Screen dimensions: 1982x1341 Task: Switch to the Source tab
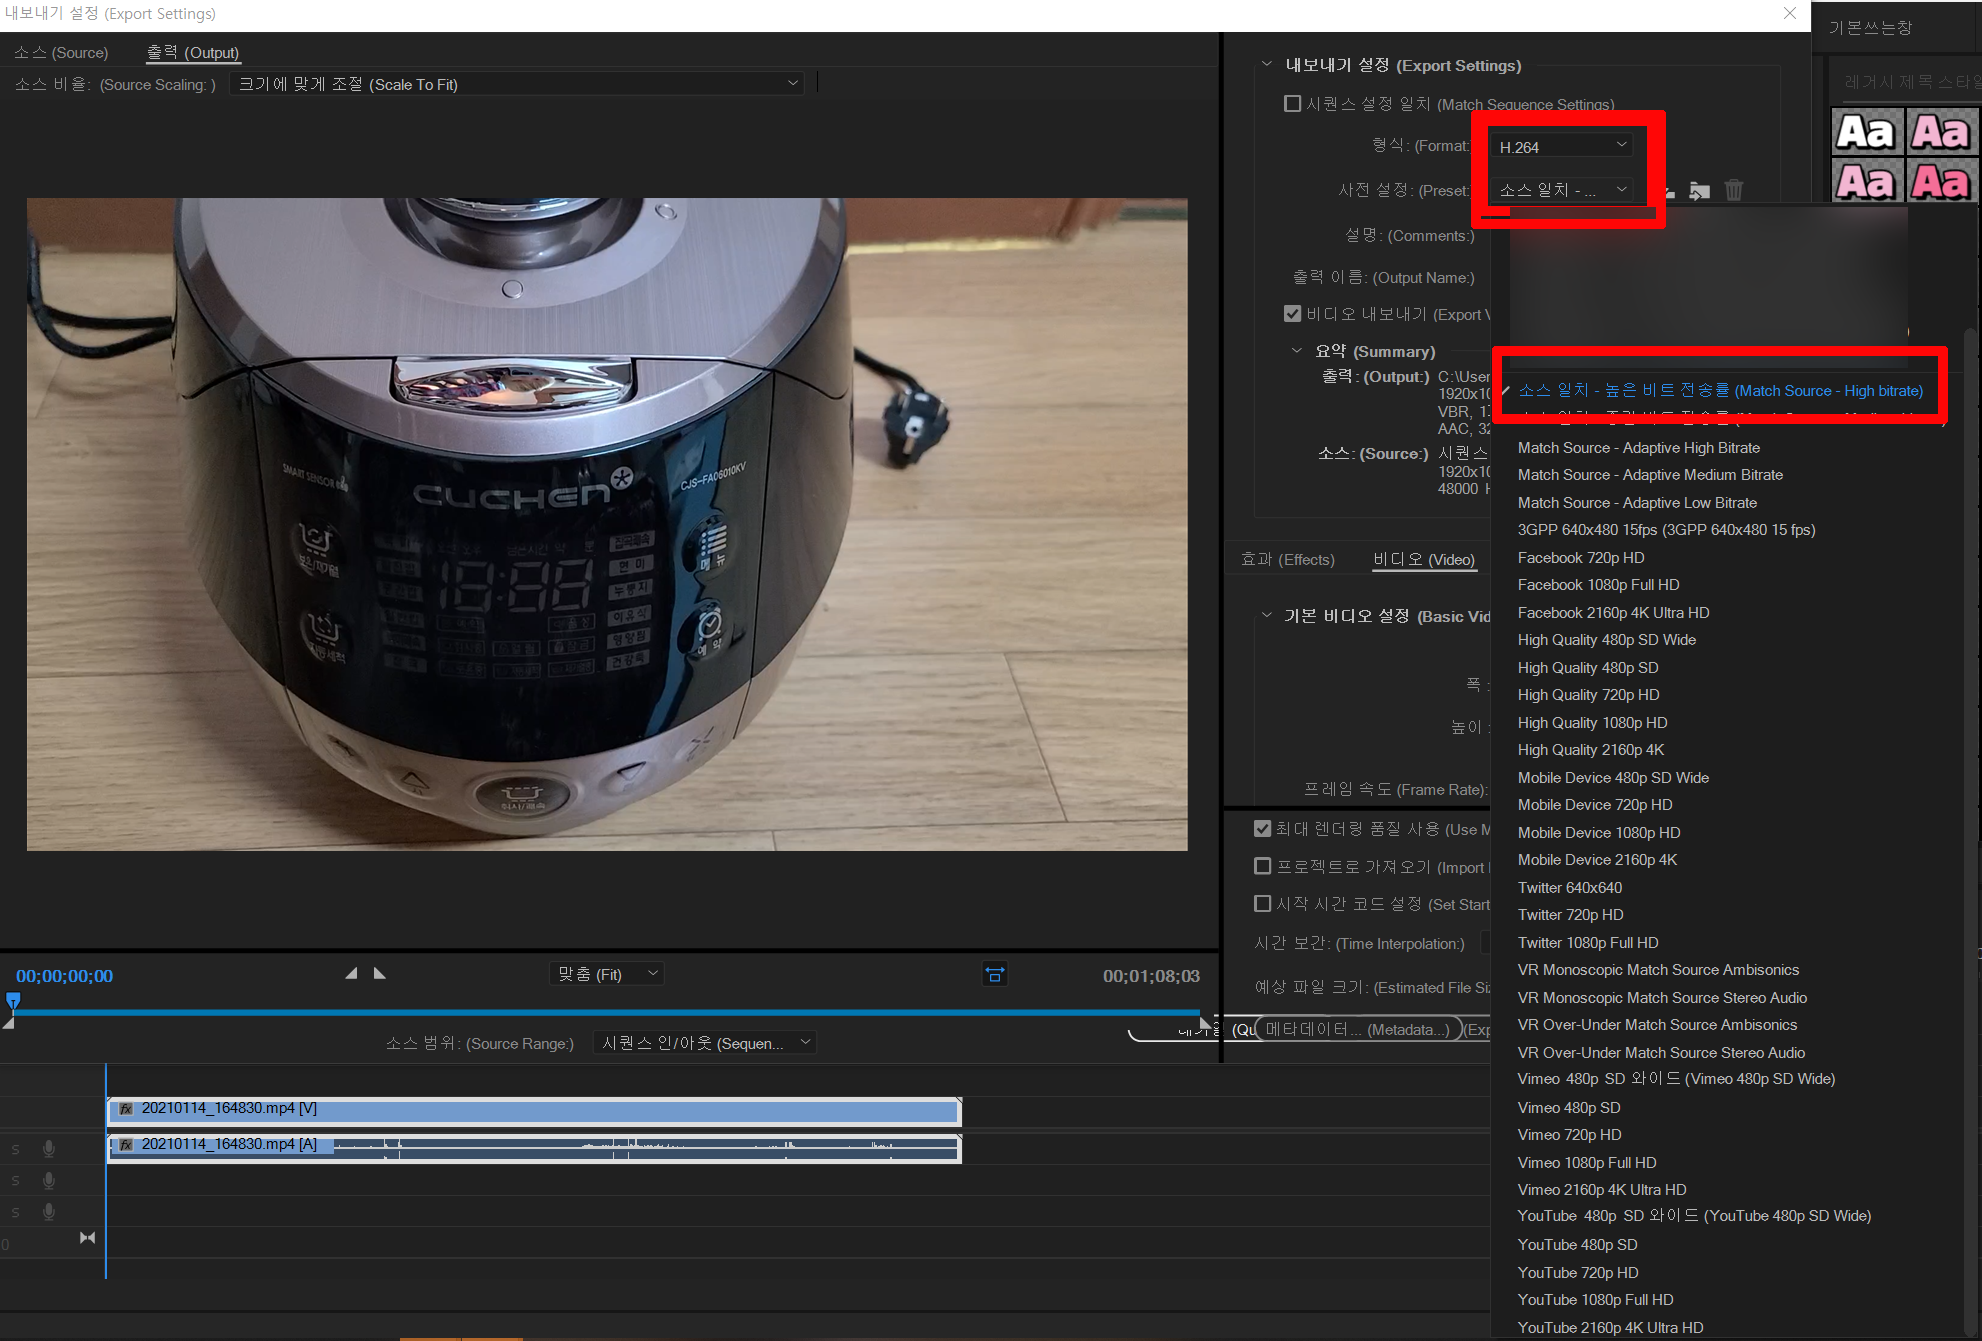tap(61, 52)
